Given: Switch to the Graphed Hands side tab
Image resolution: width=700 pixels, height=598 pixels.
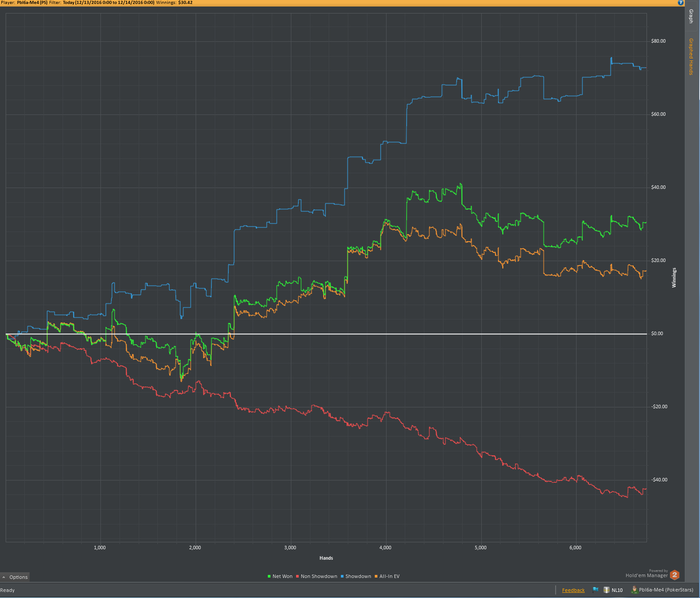Looking at the screenshot, I should click(x=691, y=56).
